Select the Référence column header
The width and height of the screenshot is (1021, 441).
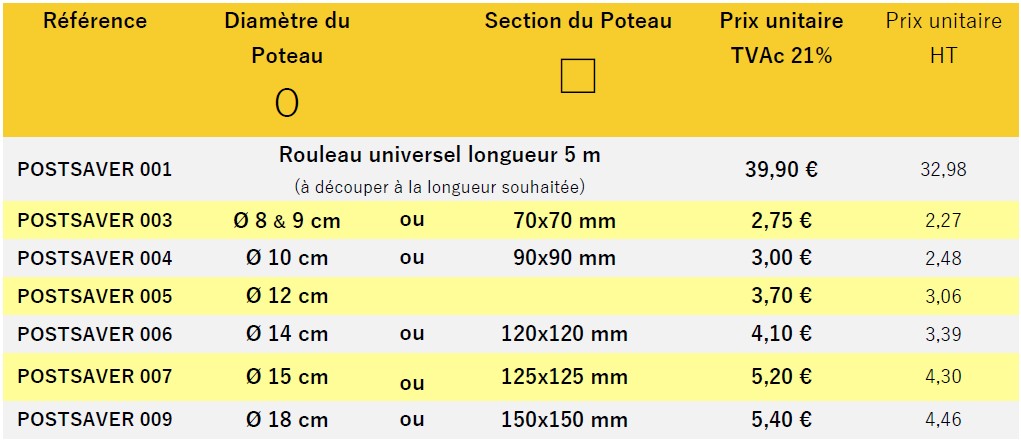(95, 21)
